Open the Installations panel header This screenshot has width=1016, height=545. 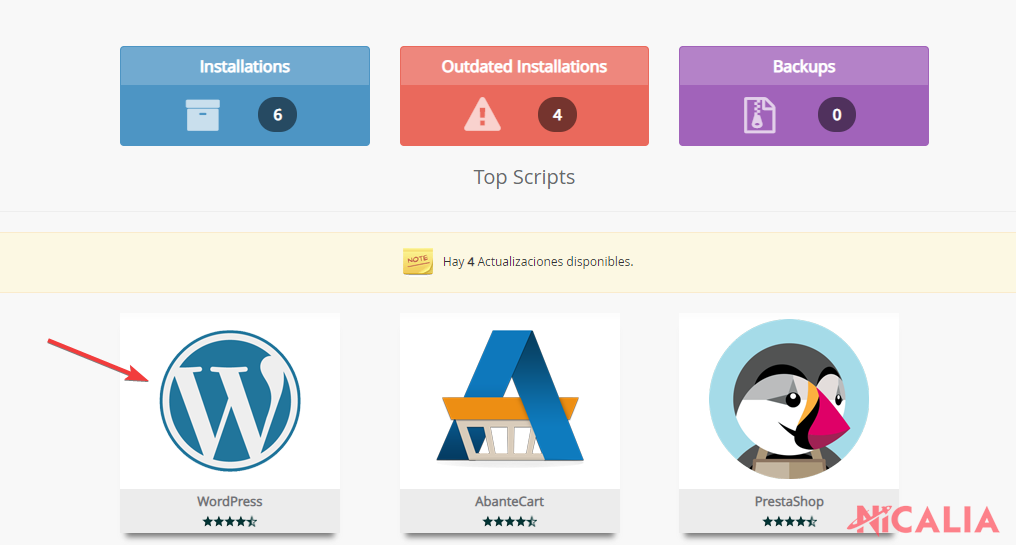244,67
